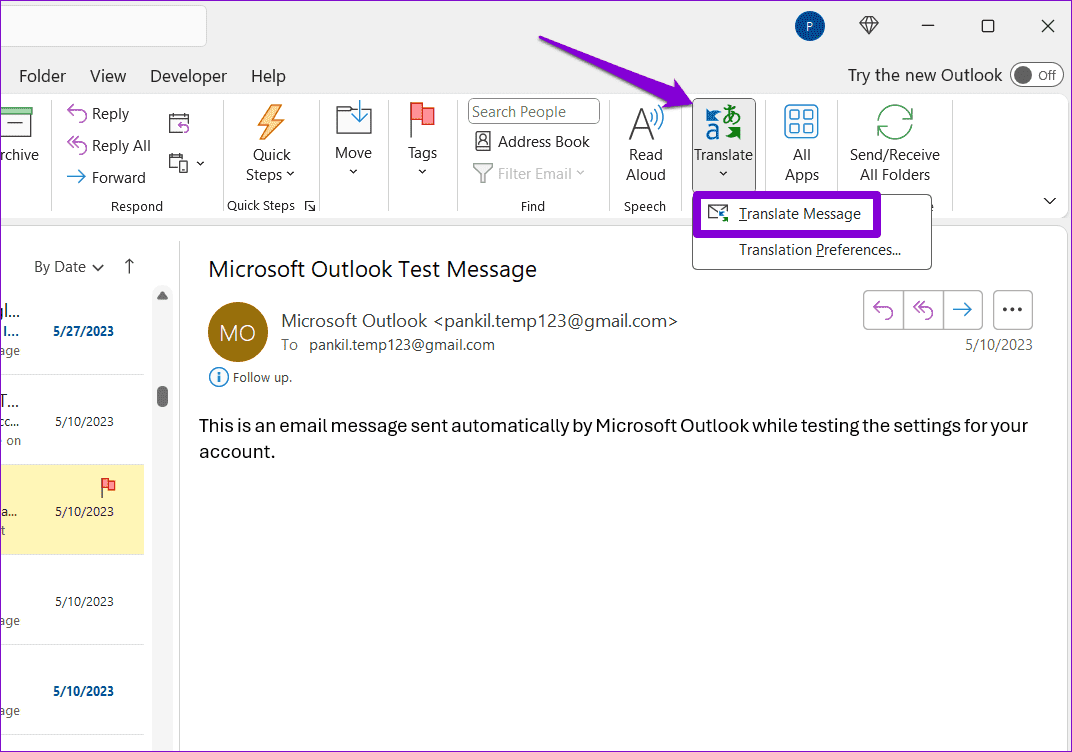Reverse sort order with the up arrow
The image size is (1072, 752).
click(129, 266)
